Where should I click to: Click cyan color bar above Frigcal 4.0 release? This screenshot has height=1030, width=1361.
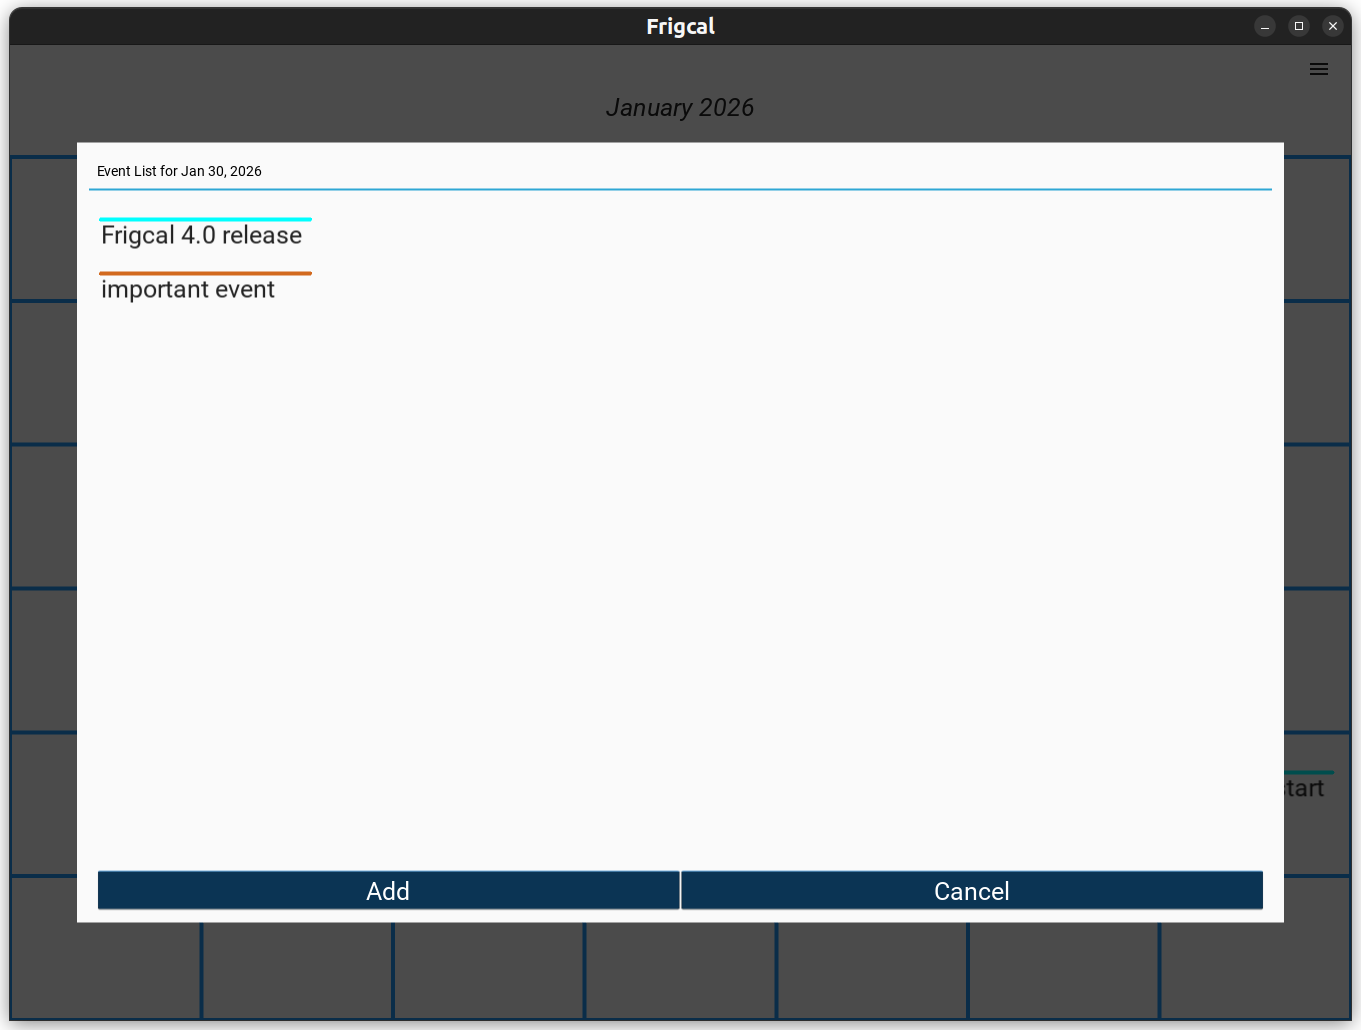tap(205, 219)
